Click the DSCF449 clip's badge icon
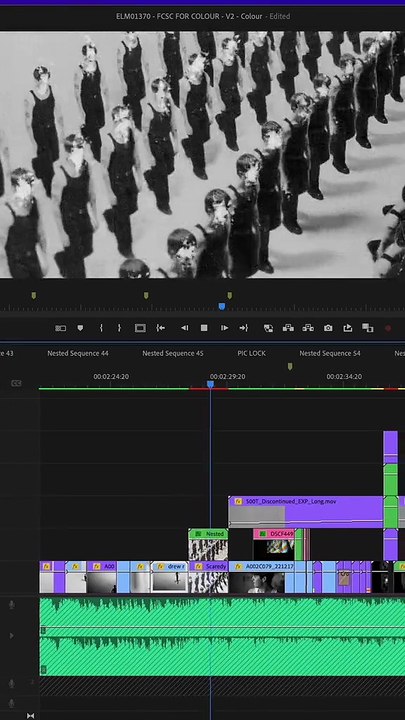This screenshot has width=405, height=720. (x=263, y=534)
